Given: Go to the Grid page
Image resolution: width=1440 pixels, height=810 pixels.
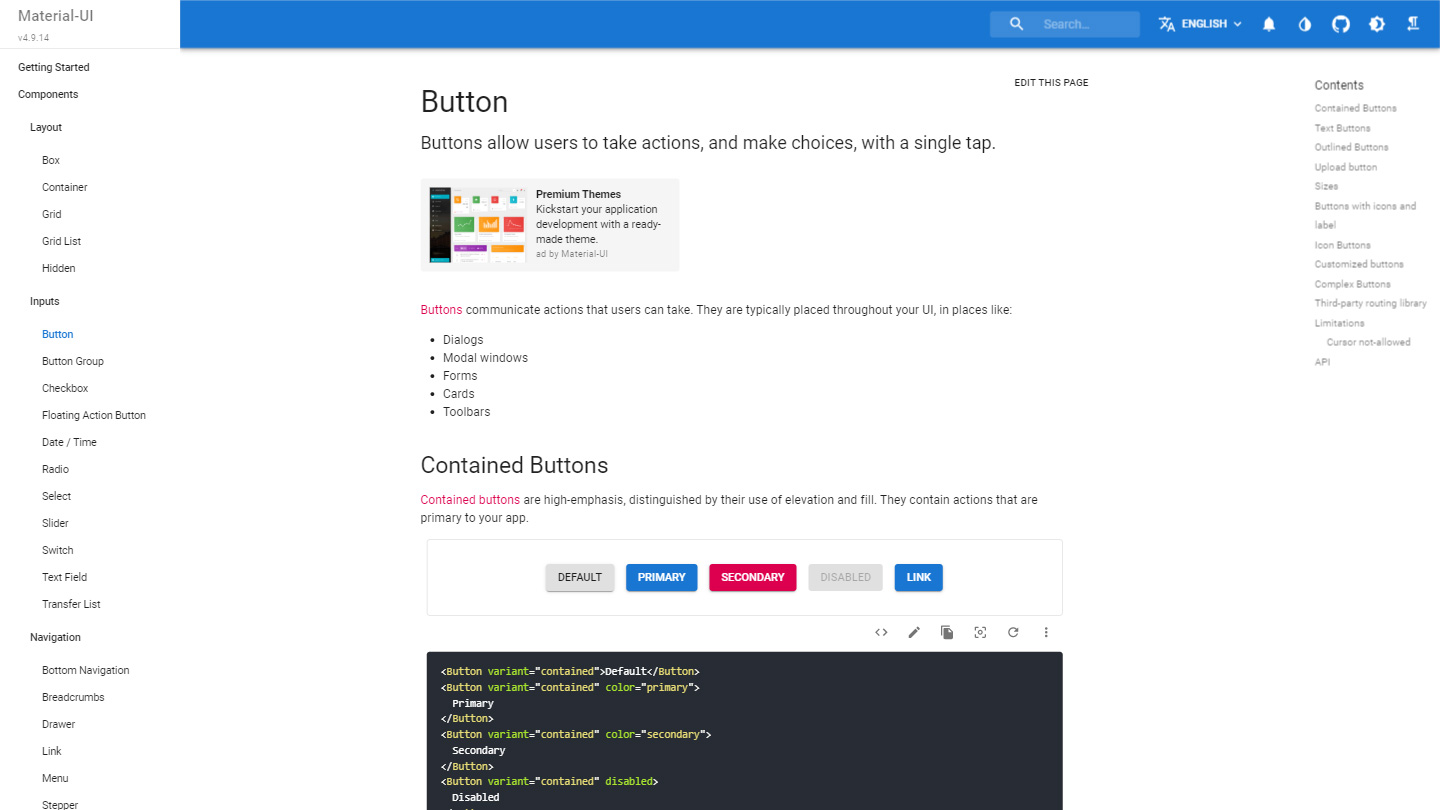Looking at the screenshot, I should point(52,214).
